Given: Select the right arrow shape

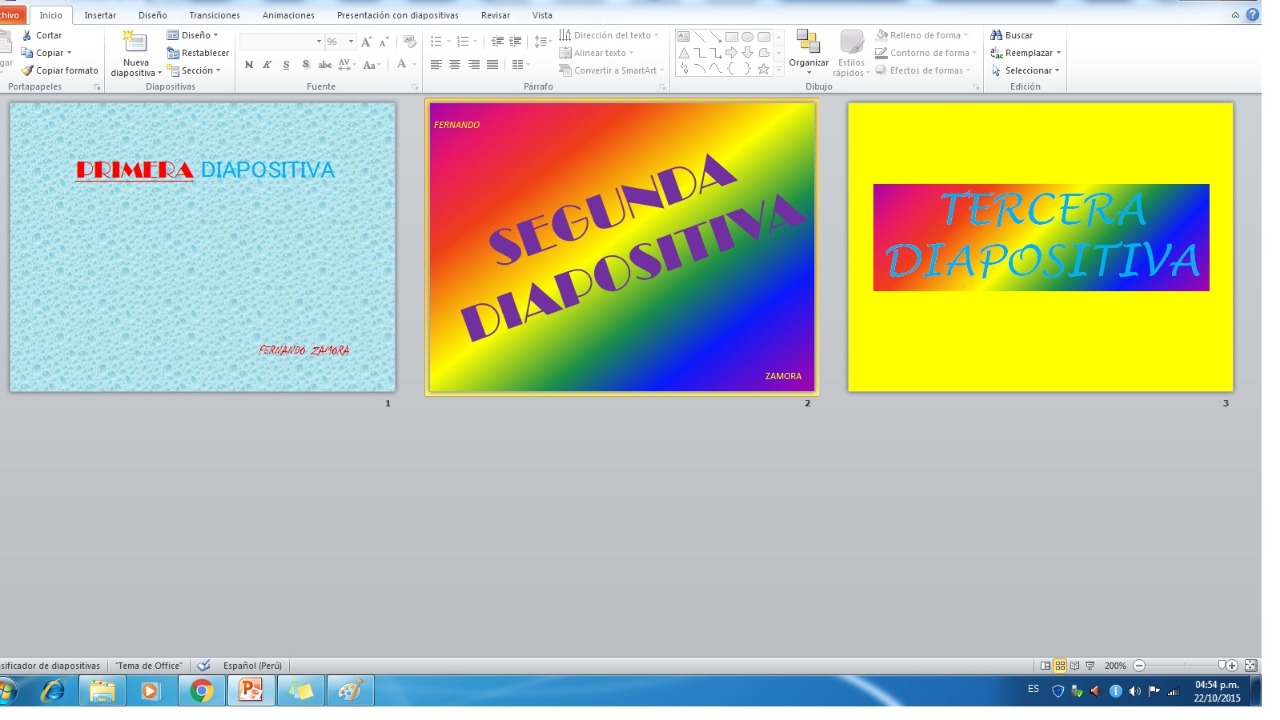Looking at the screenshot, I should coord(732,53).
